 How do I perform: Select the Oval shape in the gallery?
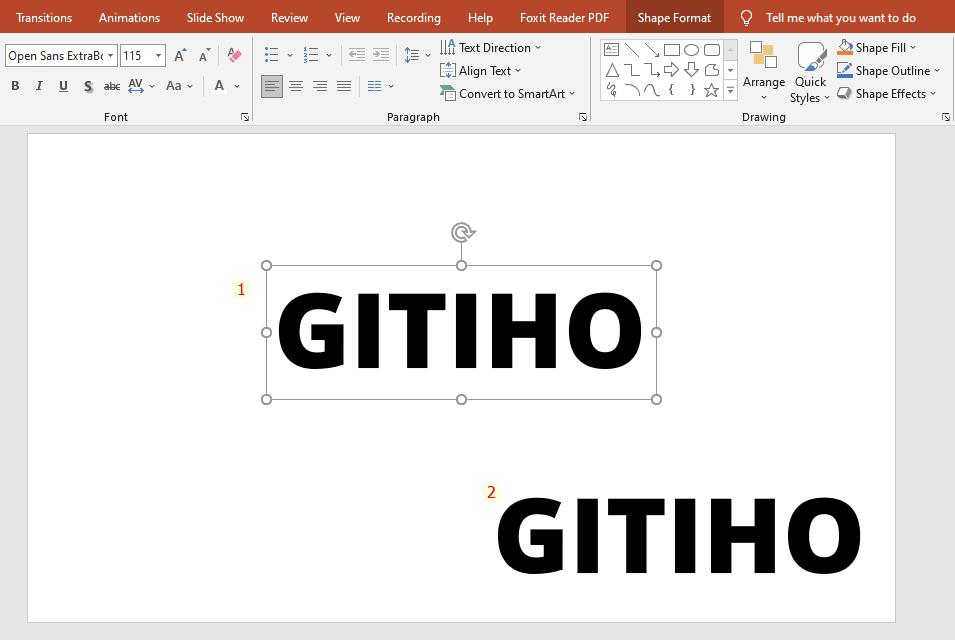[691, 48]
